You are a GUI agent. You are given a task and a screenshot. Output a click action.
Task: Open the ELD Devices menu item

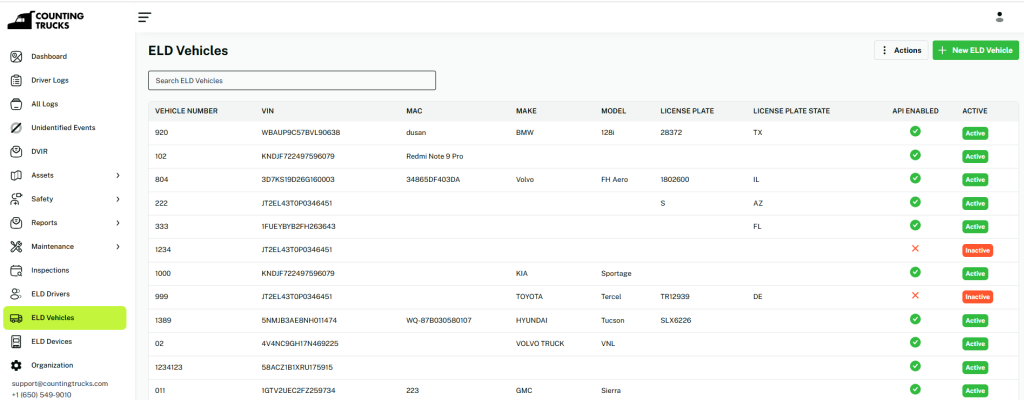coord(51,341)
